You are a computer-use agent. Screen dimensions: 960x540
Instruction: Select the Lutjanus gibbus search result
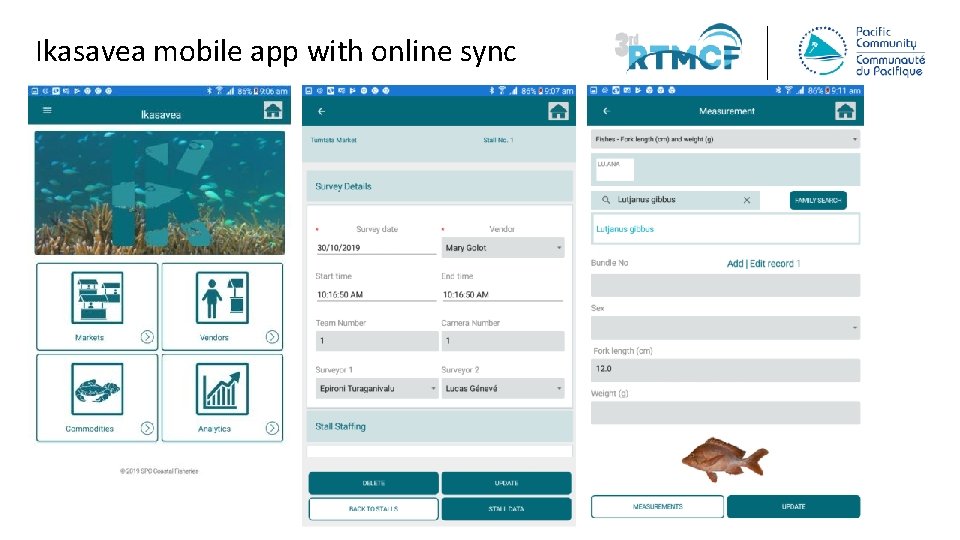[x=726, y=229]
